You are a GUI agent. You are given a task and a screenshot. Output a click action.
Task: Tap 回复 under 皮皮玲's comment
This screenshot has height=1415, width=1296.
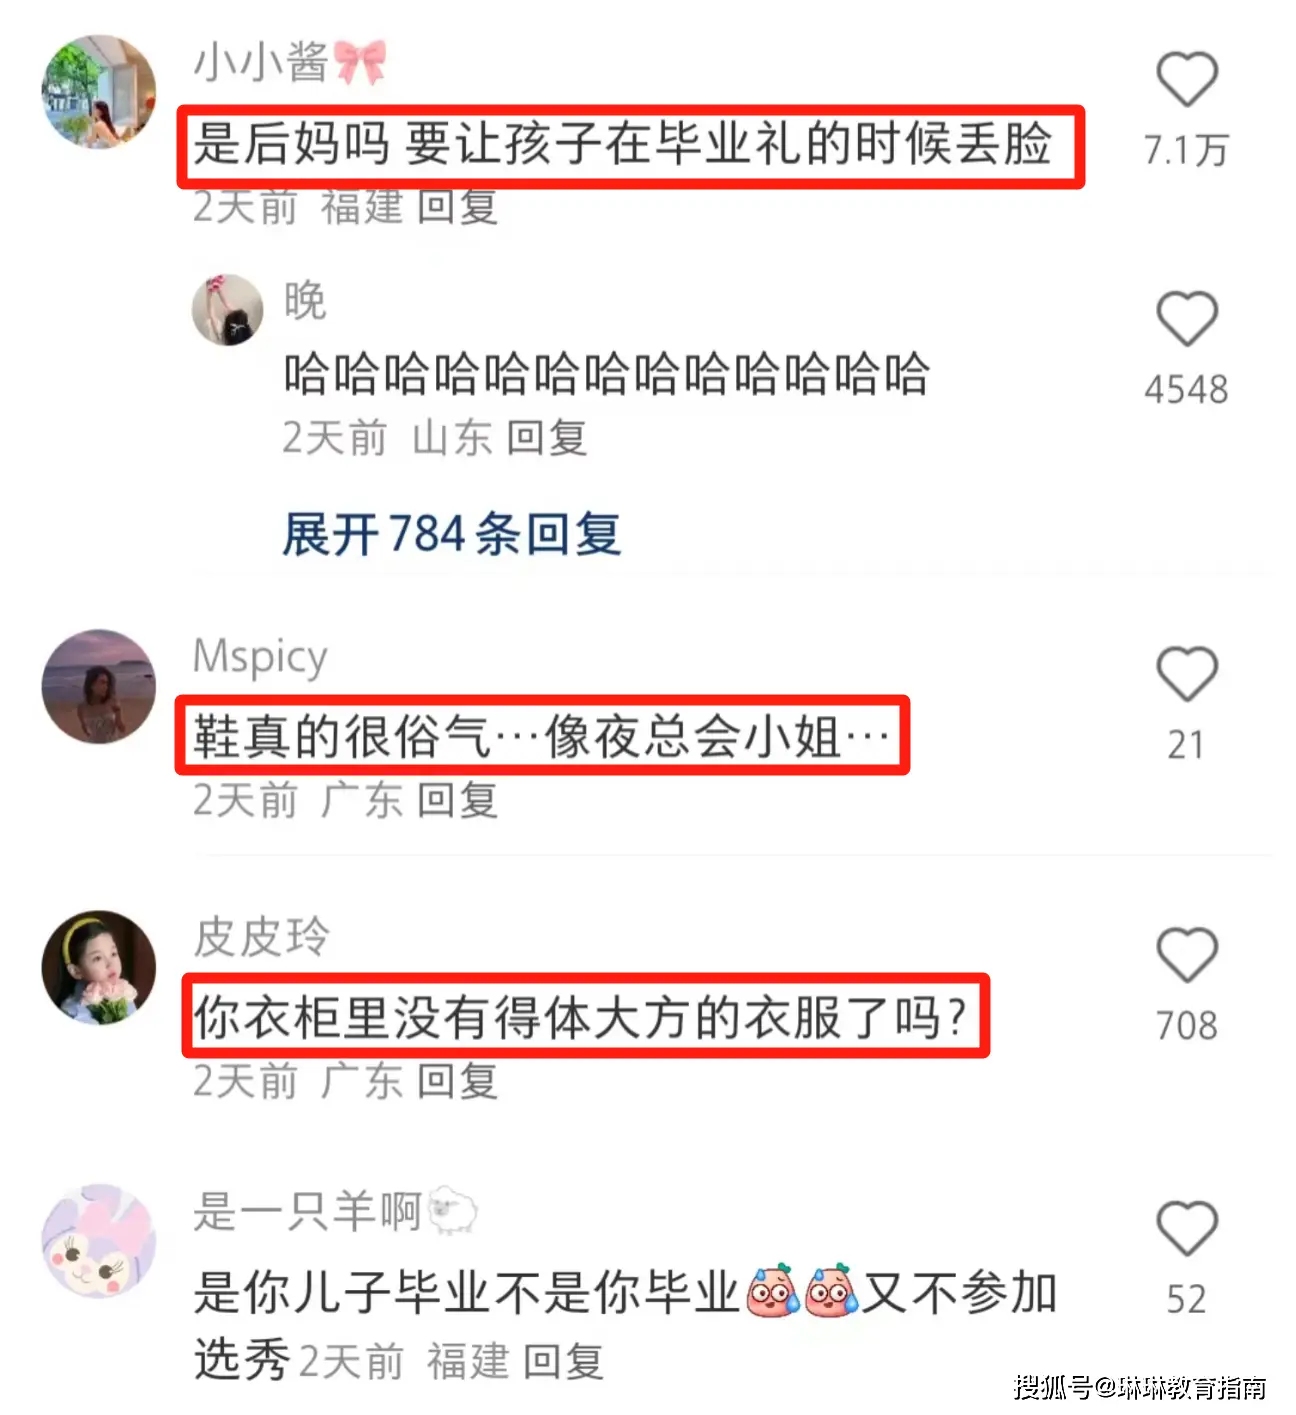(x=457, y=1081)
